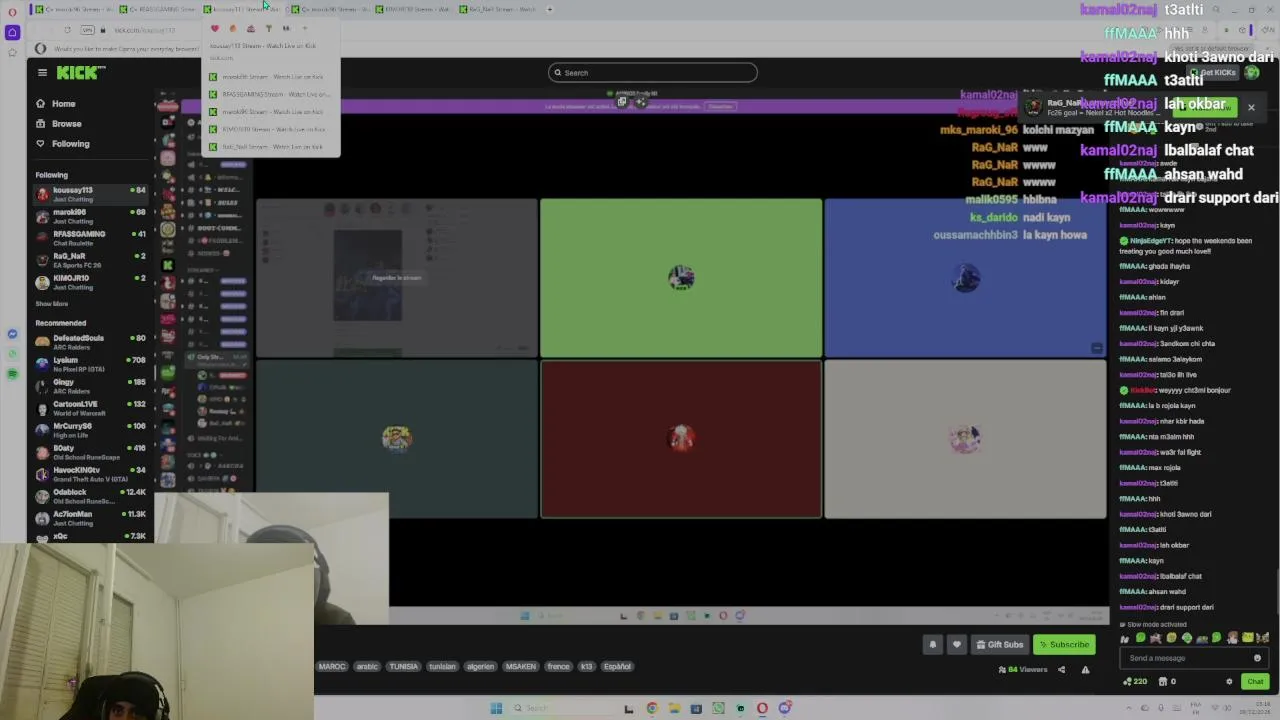Switch to the KIMOJR10 Stream browser tab

415,9
